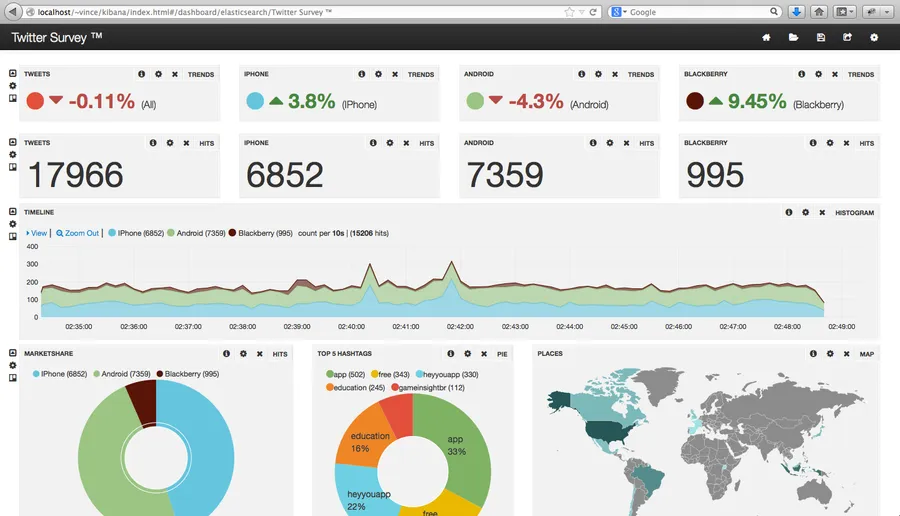The width and height of the screenshot is (900, 516).
Task: Toggle app (502) hashtag legend entry
Action: tap(346, 374)
